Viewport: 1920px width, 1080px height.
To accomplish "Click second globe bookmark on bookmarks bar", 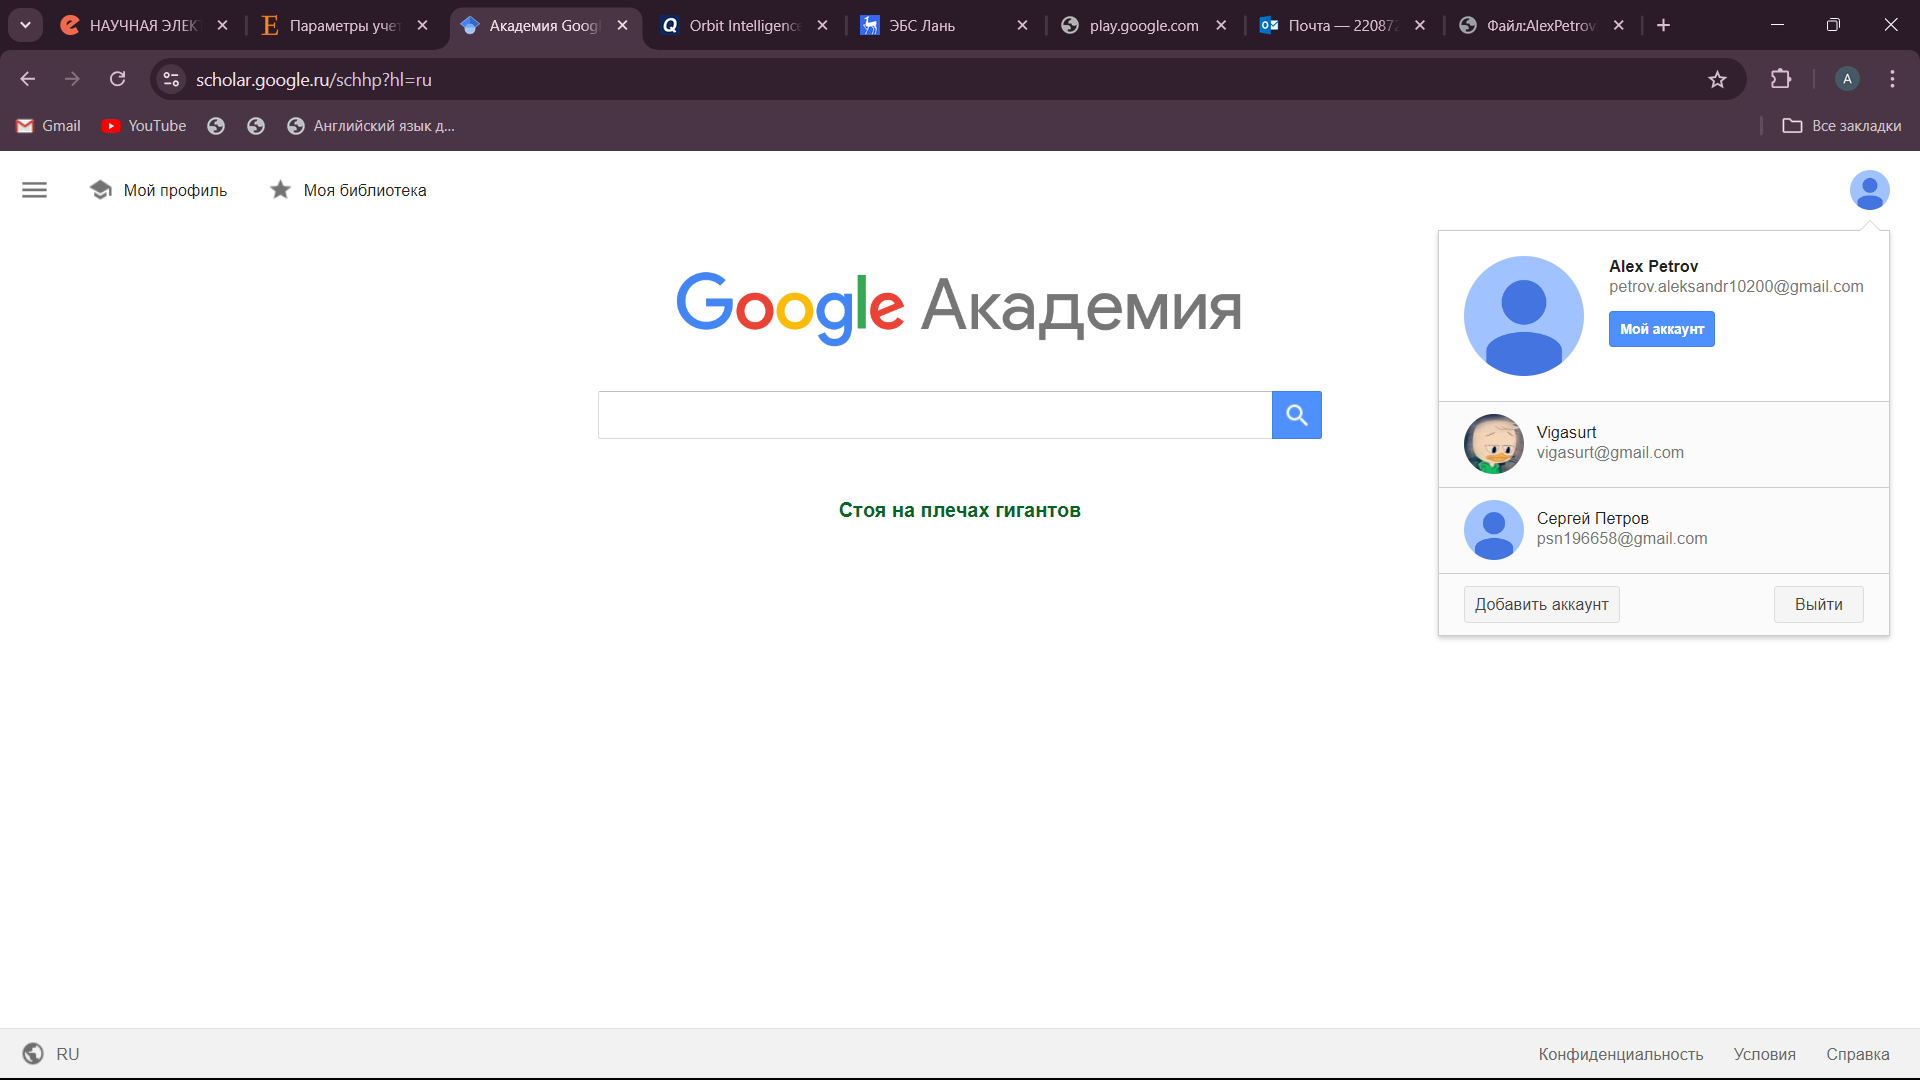I will coord(256,126).
